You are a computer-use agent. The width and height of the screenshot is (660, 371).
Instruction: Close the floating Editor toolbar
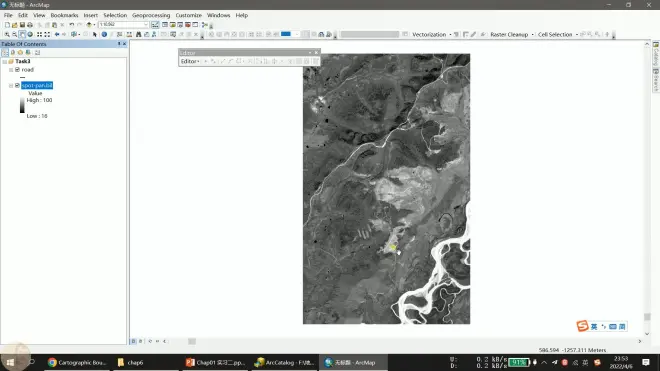[x=317, y=53]
